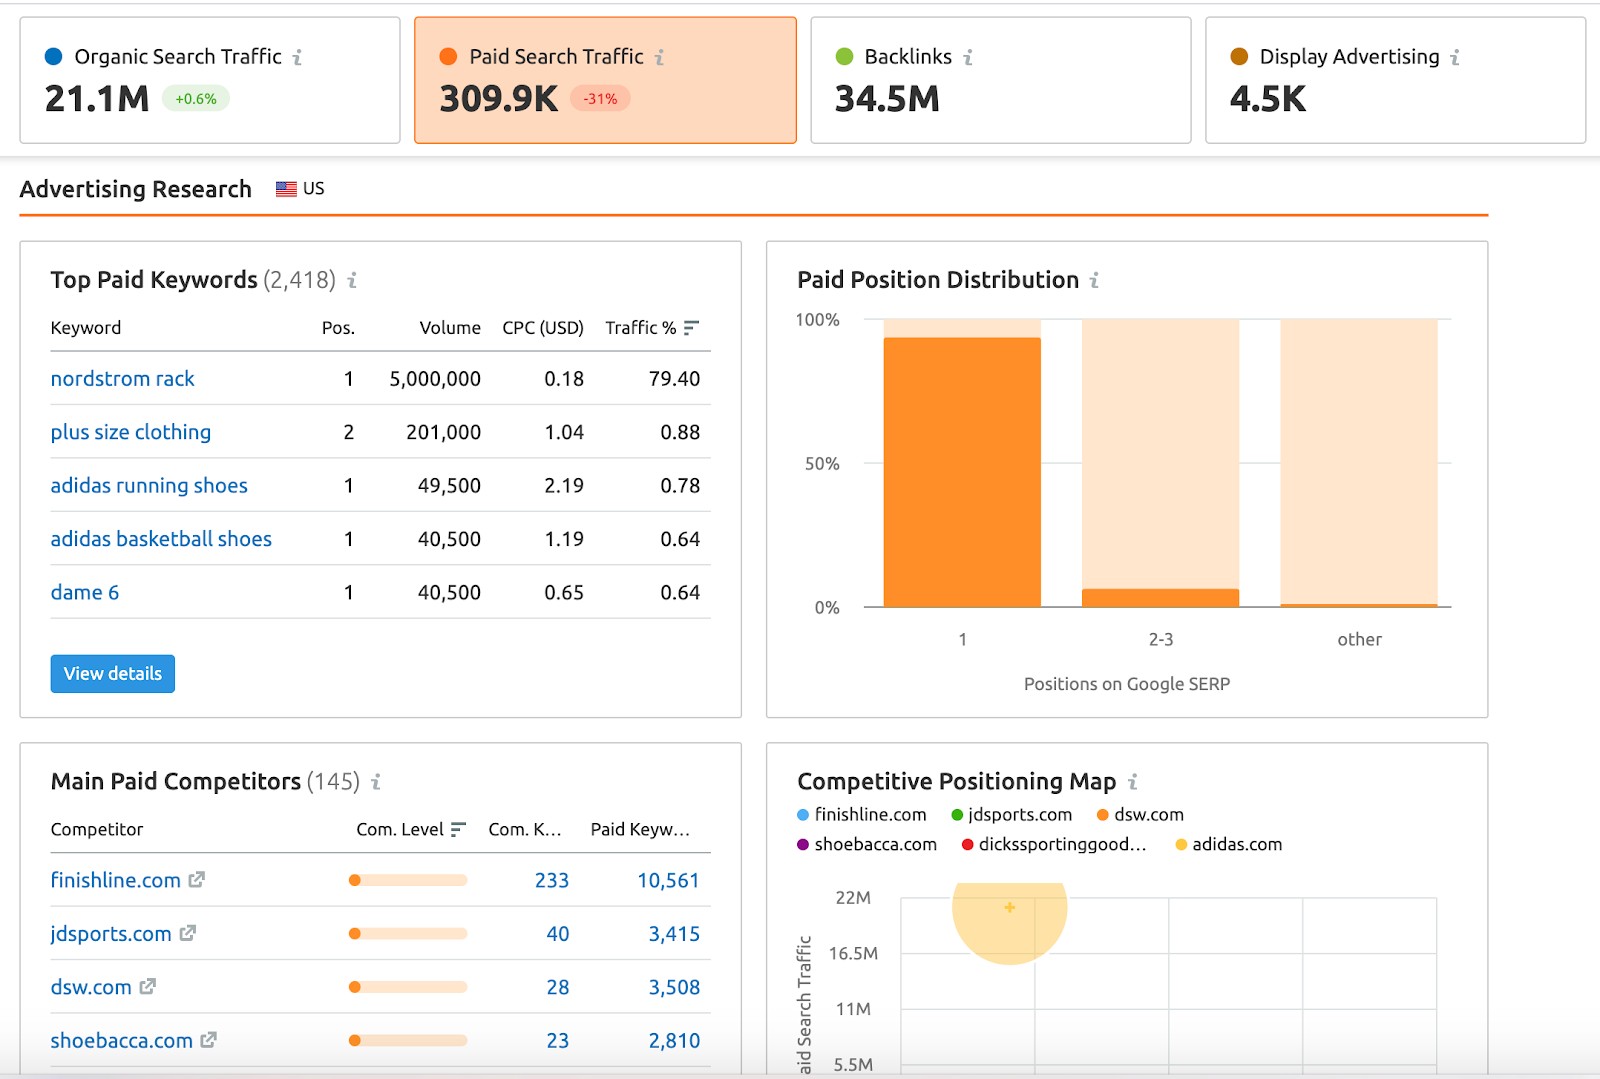Image resolution: width=1600 pixels, height=1079 pixels.
Task: Click the position 1 orange bar
Action: [962, 472]
